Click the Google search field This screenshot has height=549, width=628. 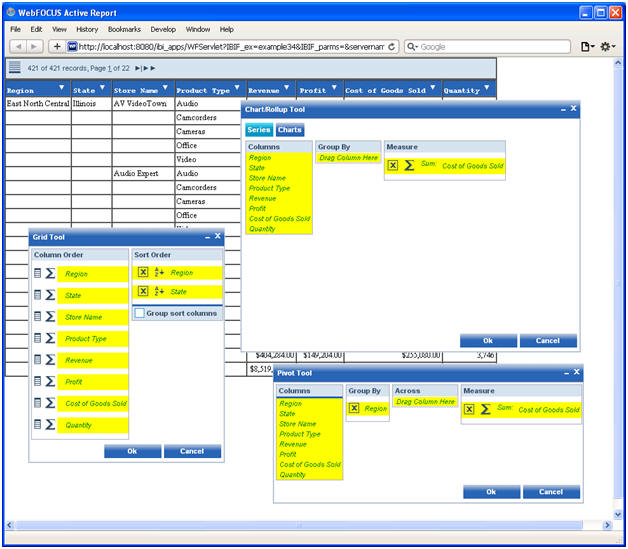click(487, 47)
